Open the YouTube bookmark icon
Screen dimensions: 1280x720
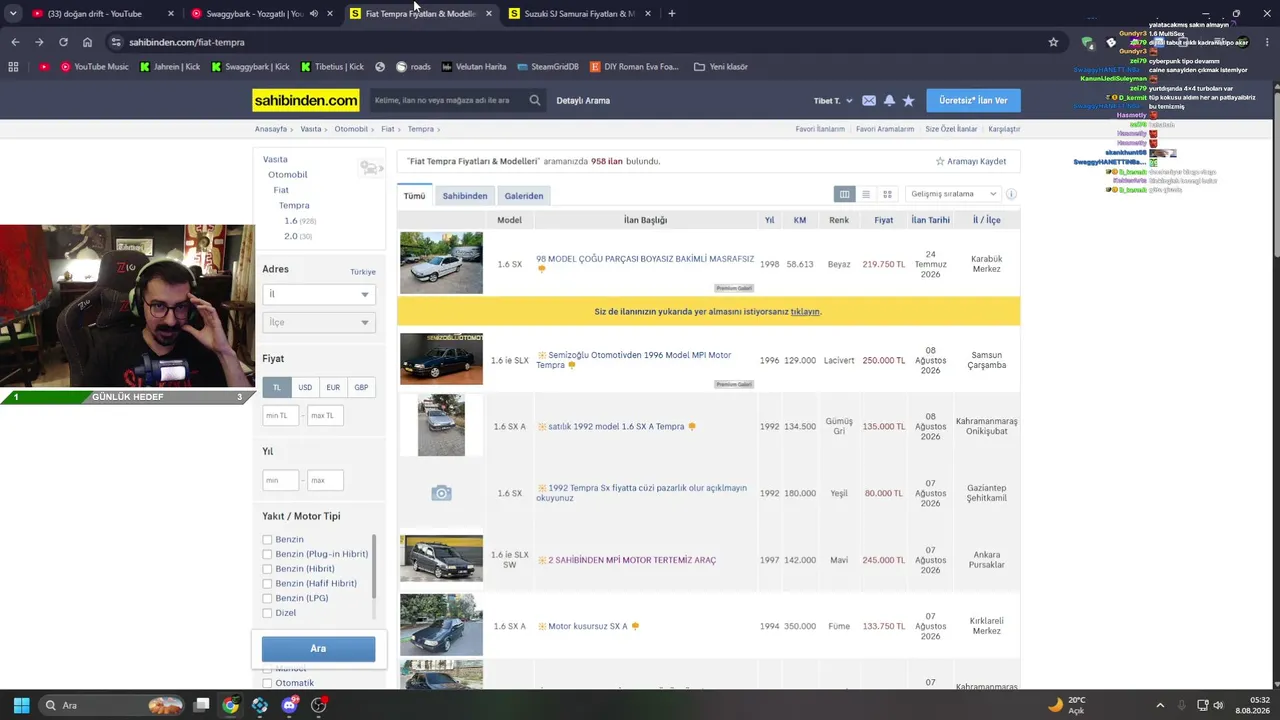click(x=44, y=67)
